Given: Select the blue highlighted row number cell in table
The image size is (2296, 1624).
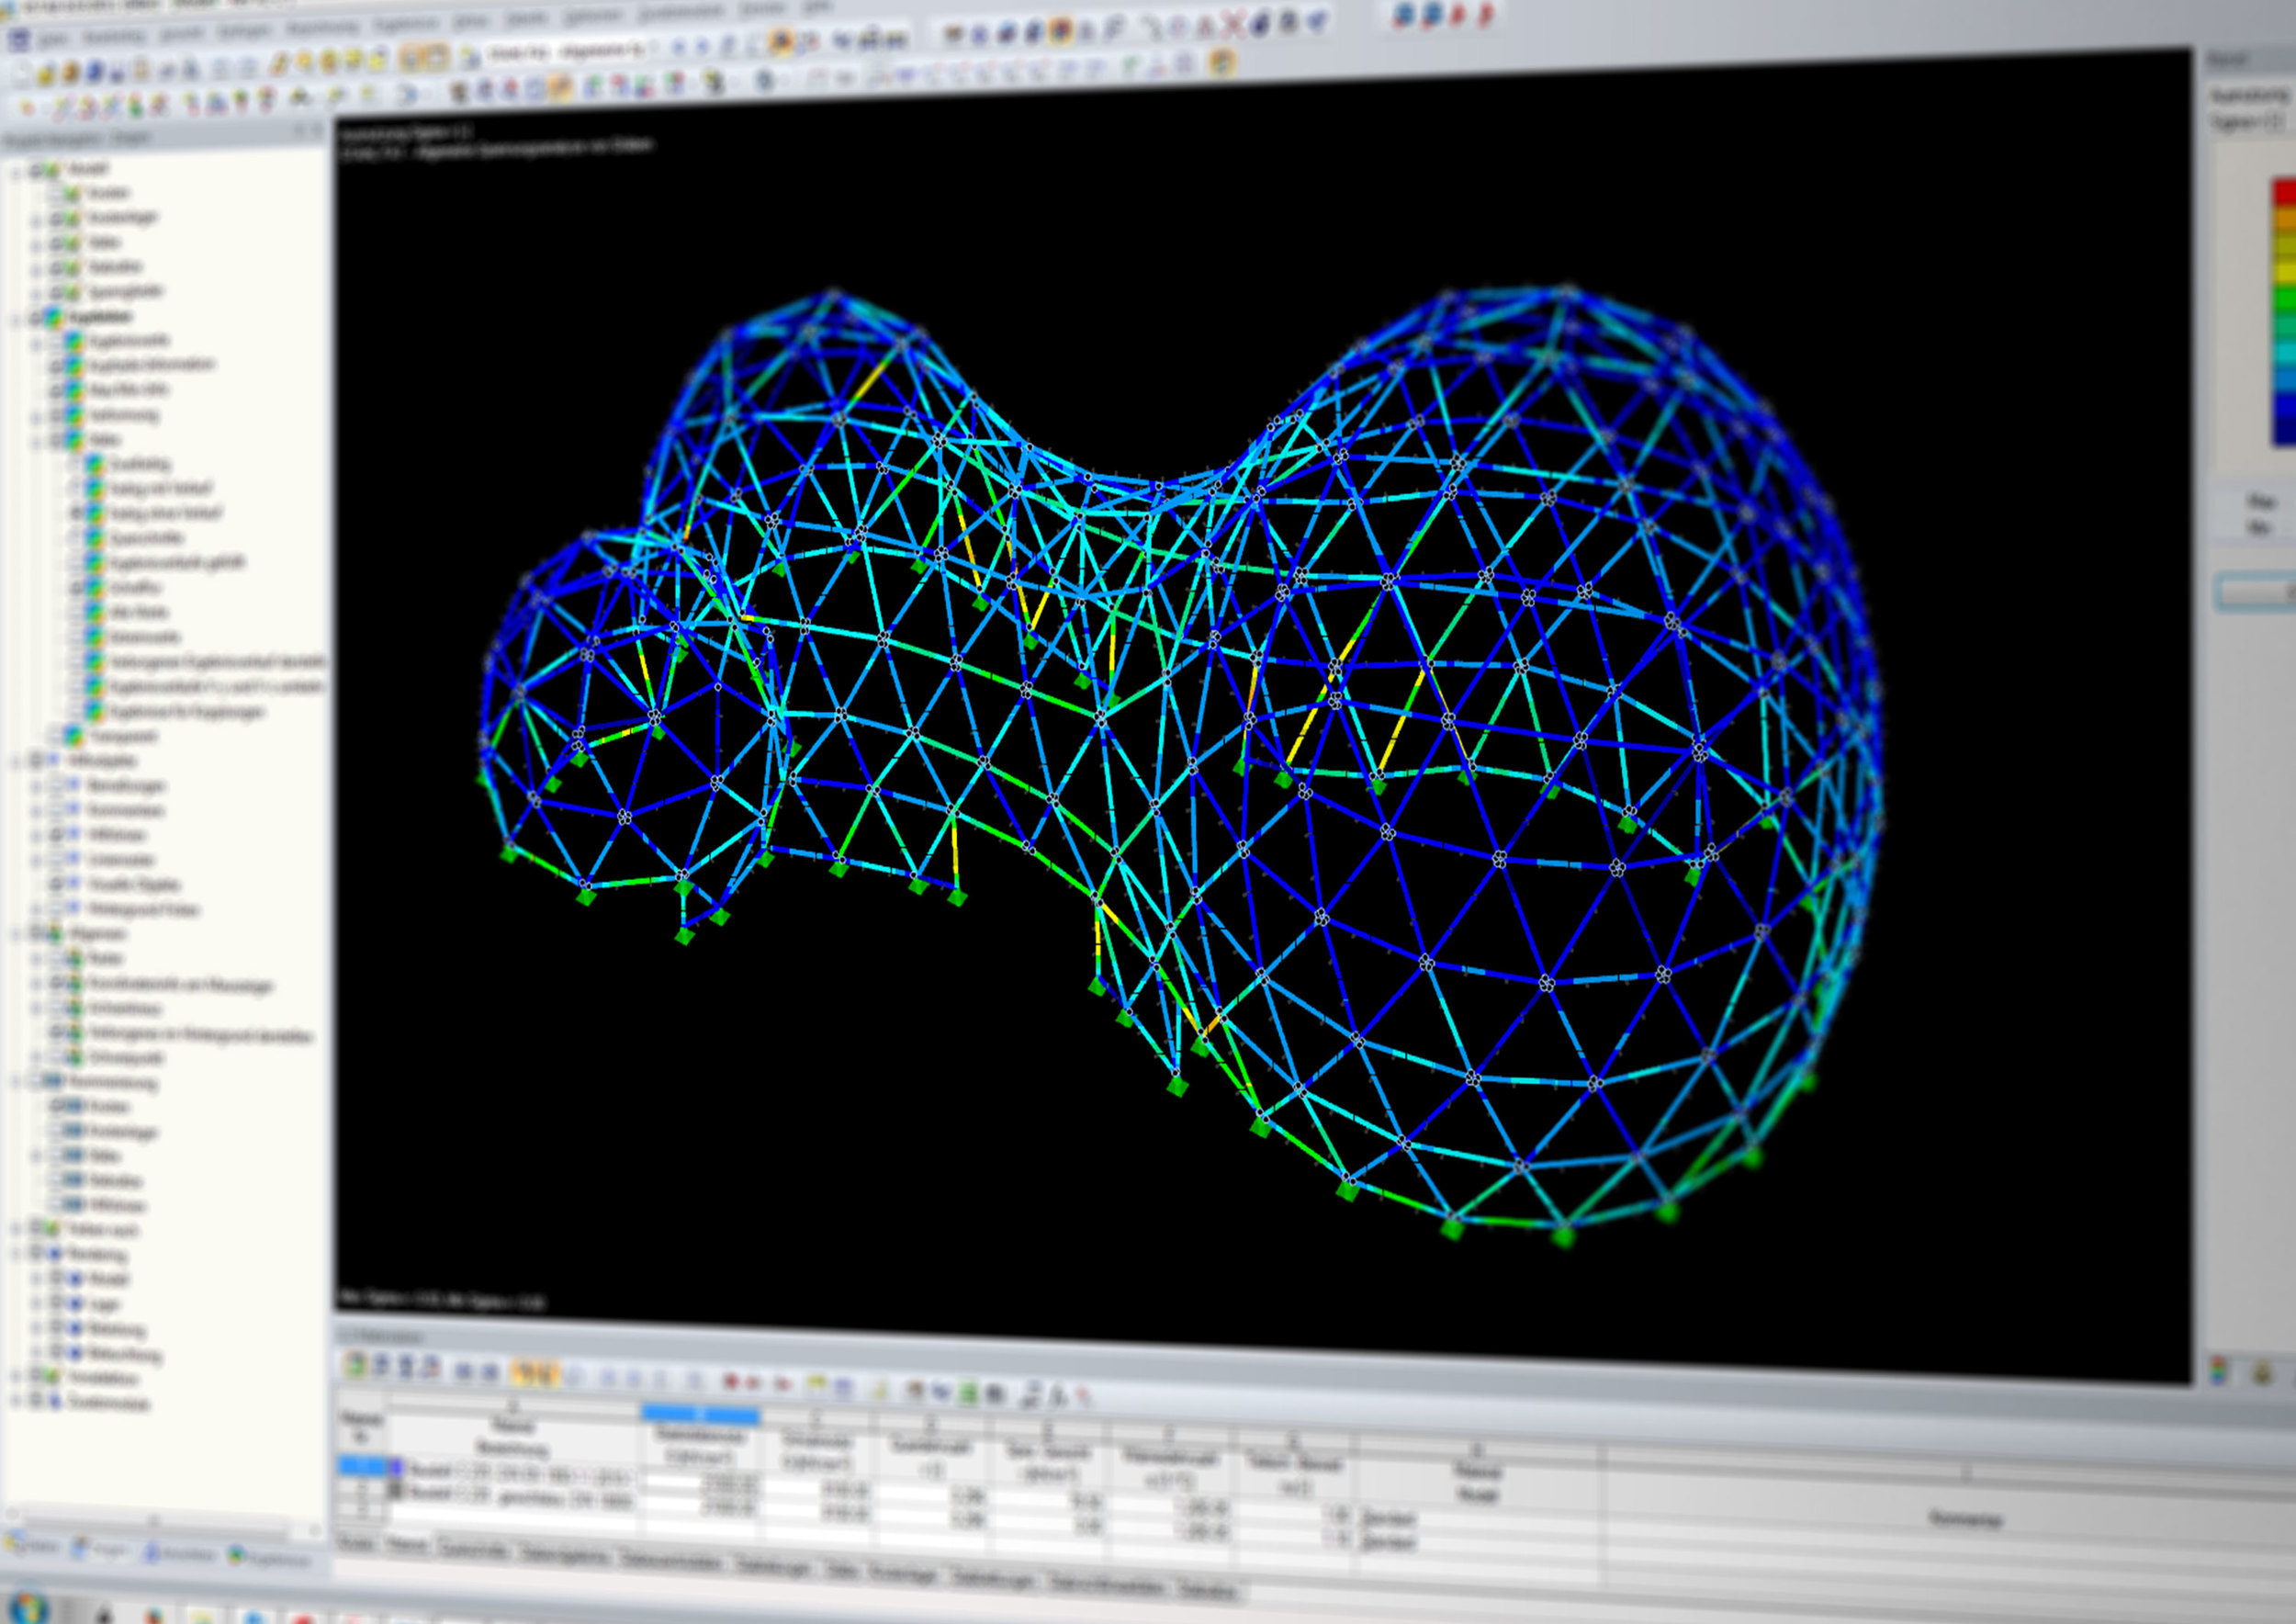Looking at the screenshot, I should (361, 1467).
